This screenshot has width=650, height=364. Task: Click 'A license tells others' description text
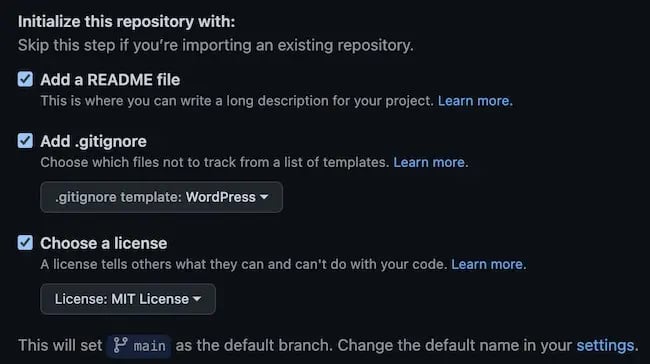click(x=244, y=264)
